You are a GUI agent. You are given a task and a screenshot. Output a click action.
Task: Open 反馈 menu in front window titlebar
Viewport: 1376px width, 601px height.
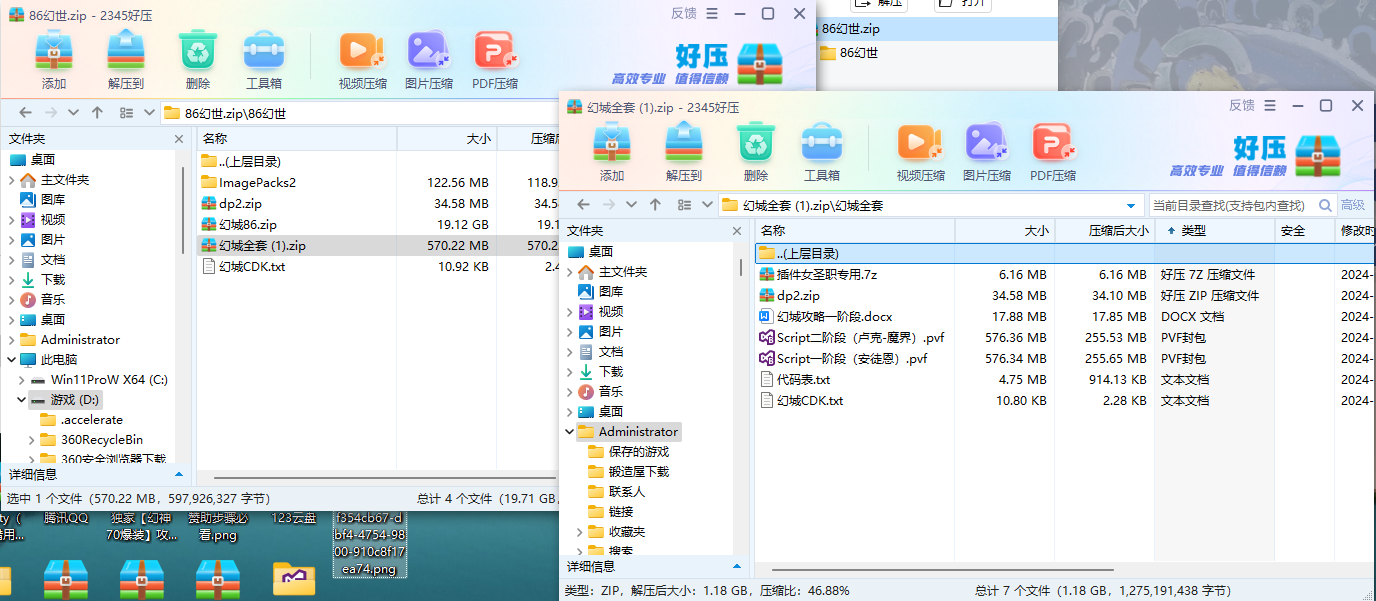(x=1241, y=106)
